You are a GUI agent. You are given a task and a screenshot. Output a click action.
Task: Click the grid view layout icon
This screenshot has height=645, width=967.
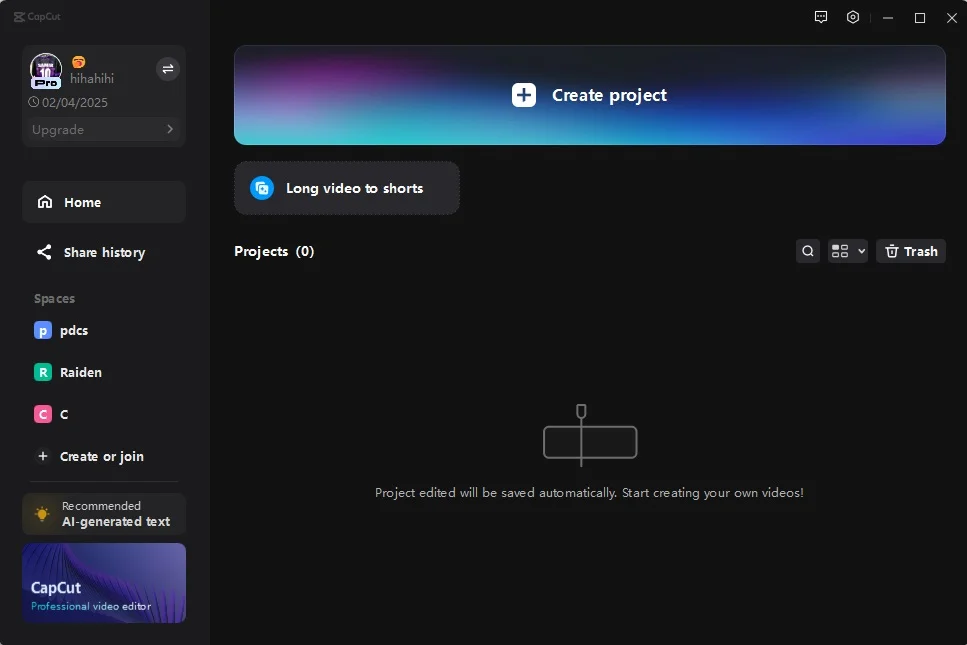[840, 251]
